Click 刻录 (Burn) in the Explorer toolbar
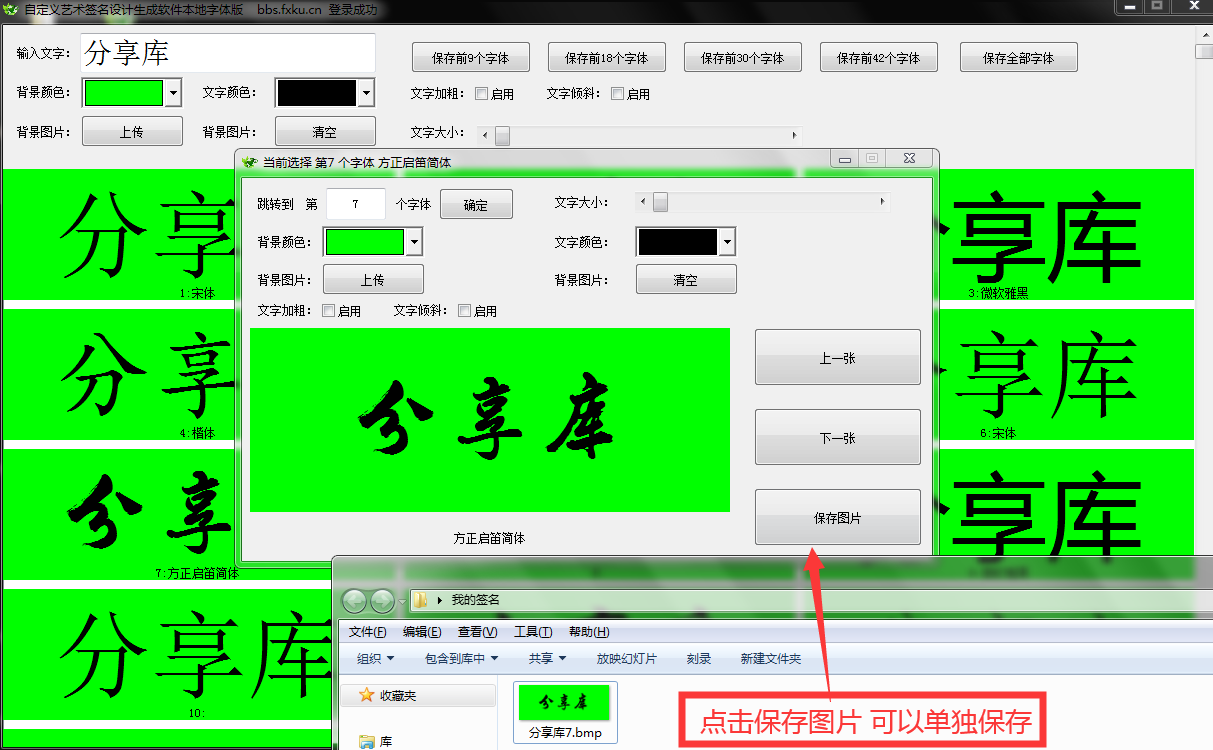Screen dimensions: 1213x750 click(x=699, y=658)
